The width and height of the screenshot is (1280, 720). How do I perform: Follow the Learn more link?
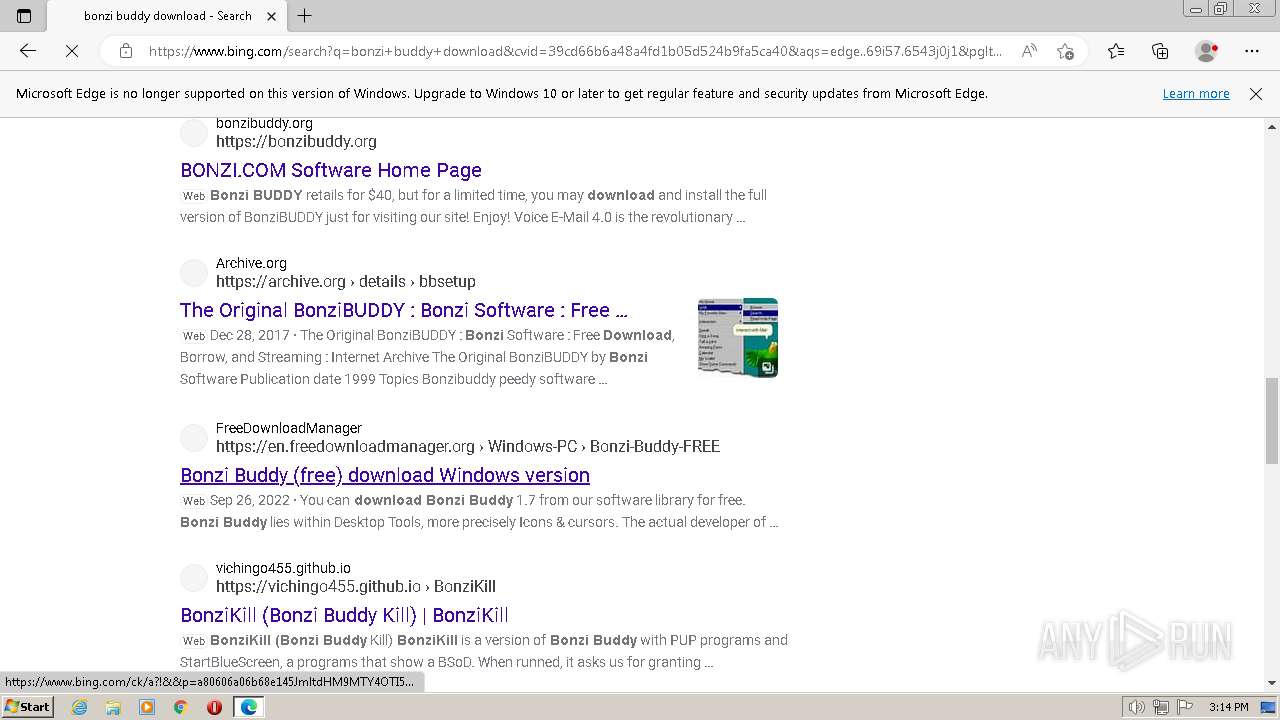coord(1196,93)
